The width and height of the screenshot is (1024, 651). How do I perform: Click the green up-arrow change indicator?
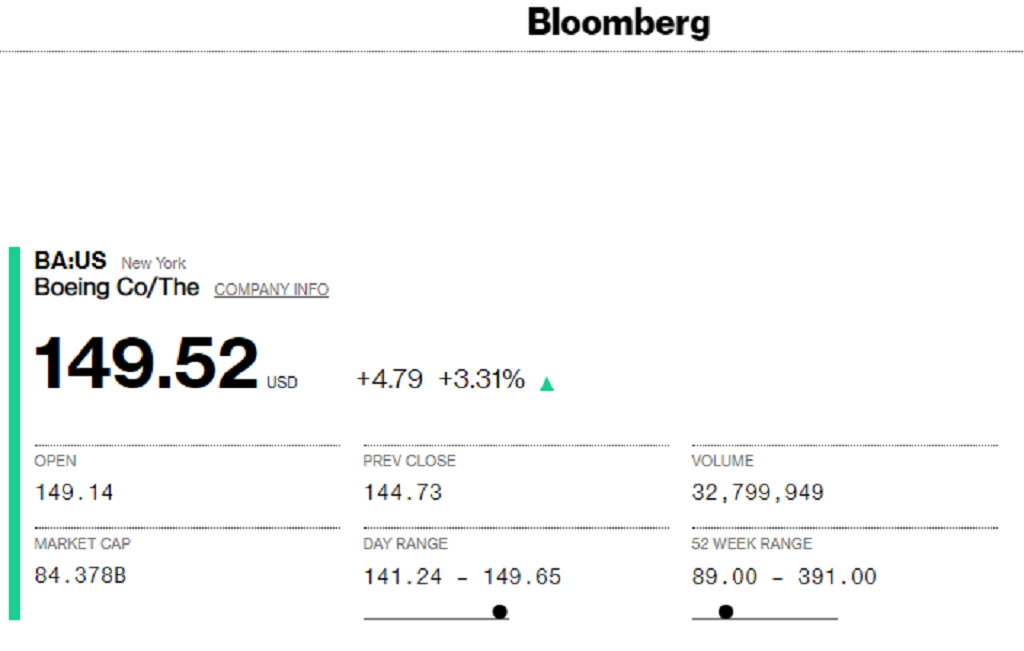tap(547, 384)
